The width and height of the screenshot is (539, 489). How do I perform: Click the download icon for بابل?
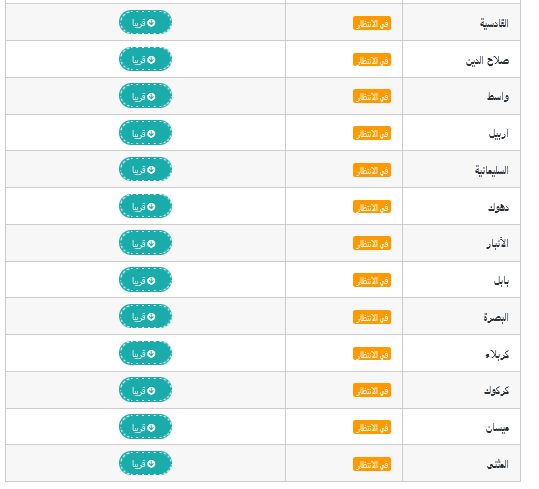[151, 280]
